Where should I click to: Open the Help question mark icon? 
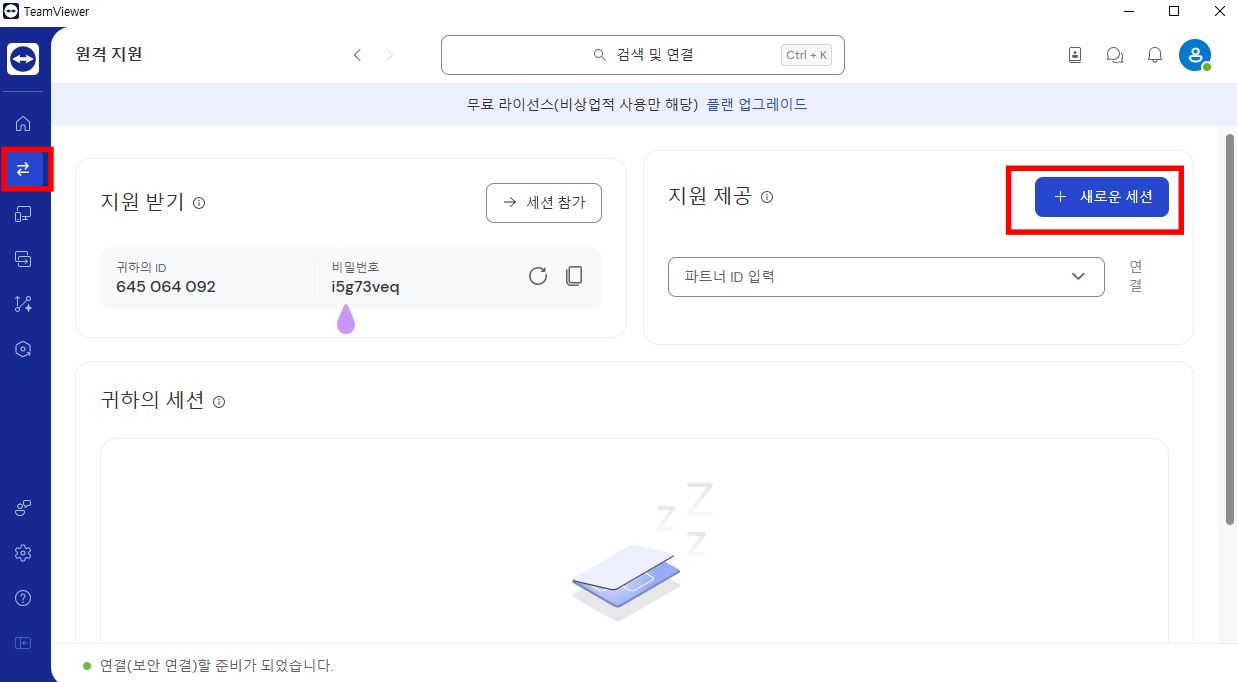pyautogui.click(x=24, y=597)
